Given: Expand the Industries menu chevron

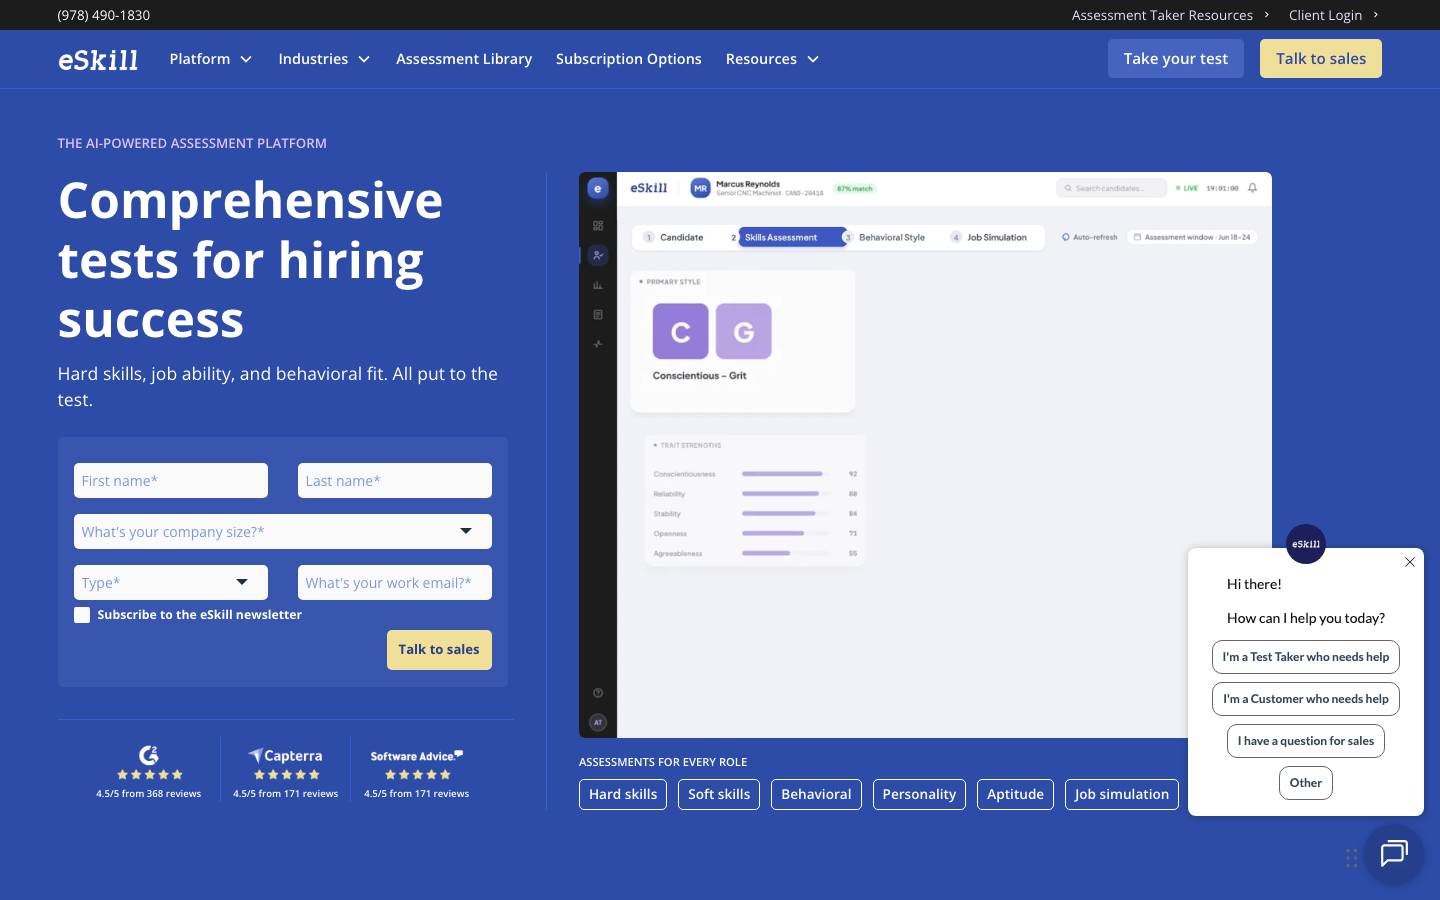Looking at the screenshot, I should tap(364, 59).
